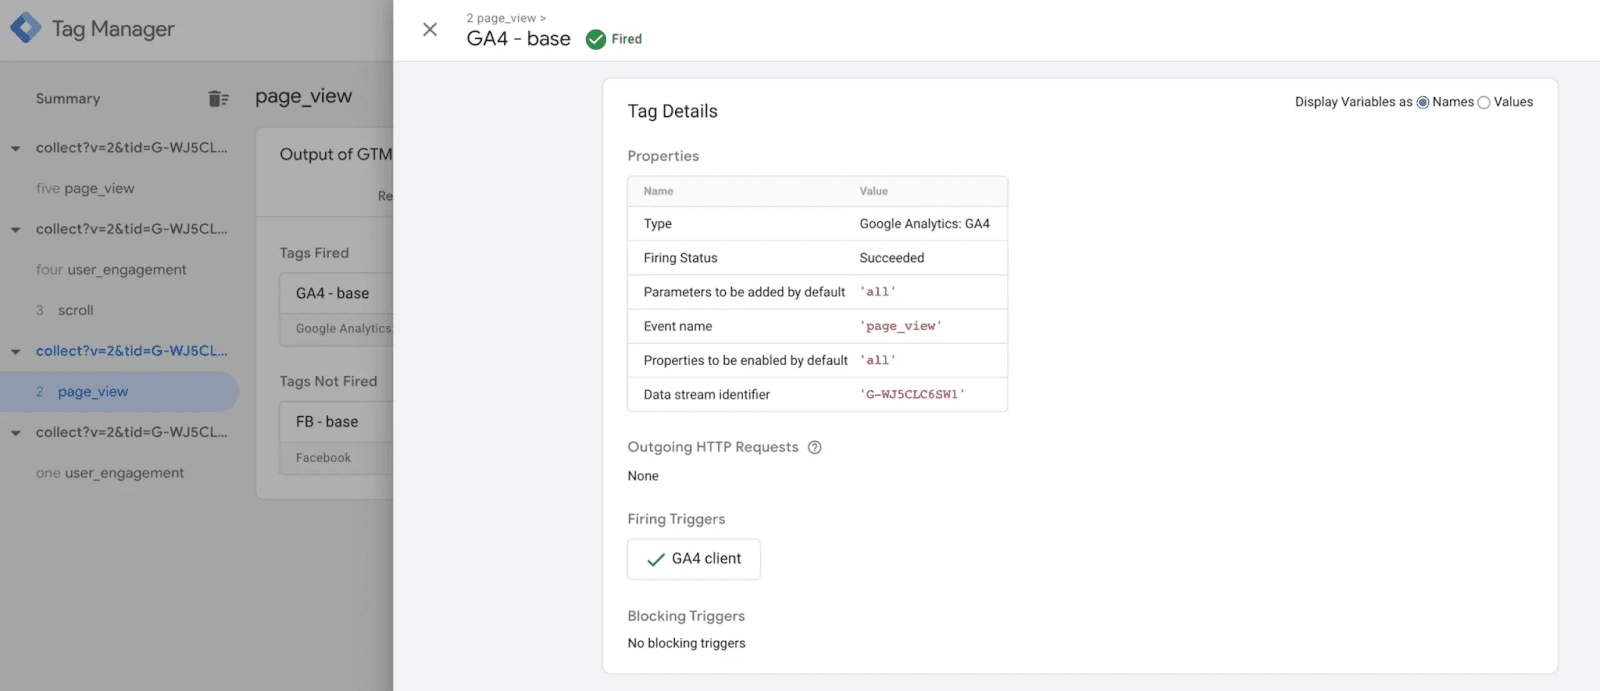Select the one user_engagement event

pyautogui.click(x=110, y=473)
